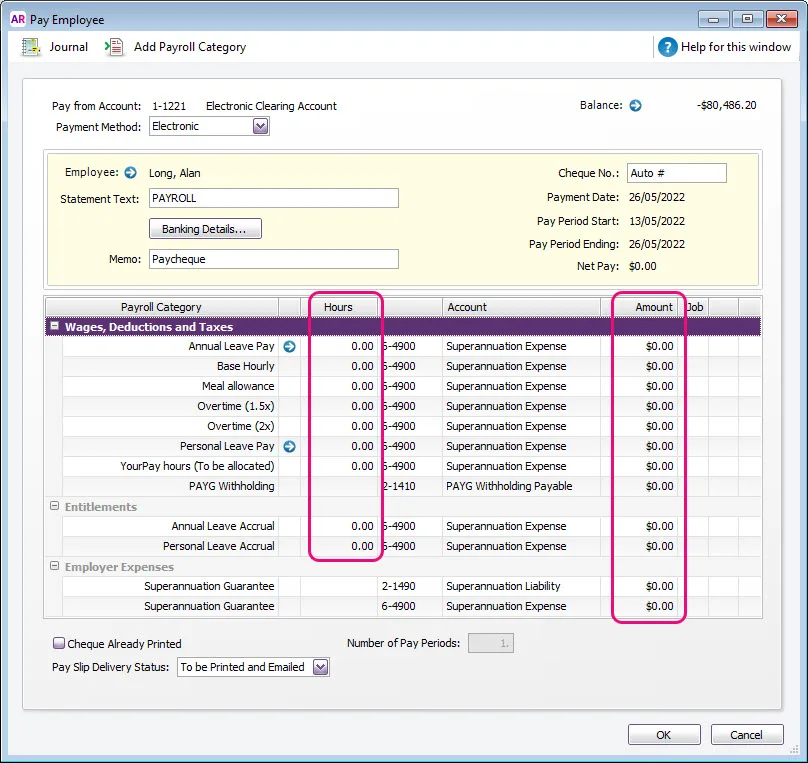The height and width of the screenshot is (763, 808).
Task: Click the Balance detail arrow
Action: 637,104
